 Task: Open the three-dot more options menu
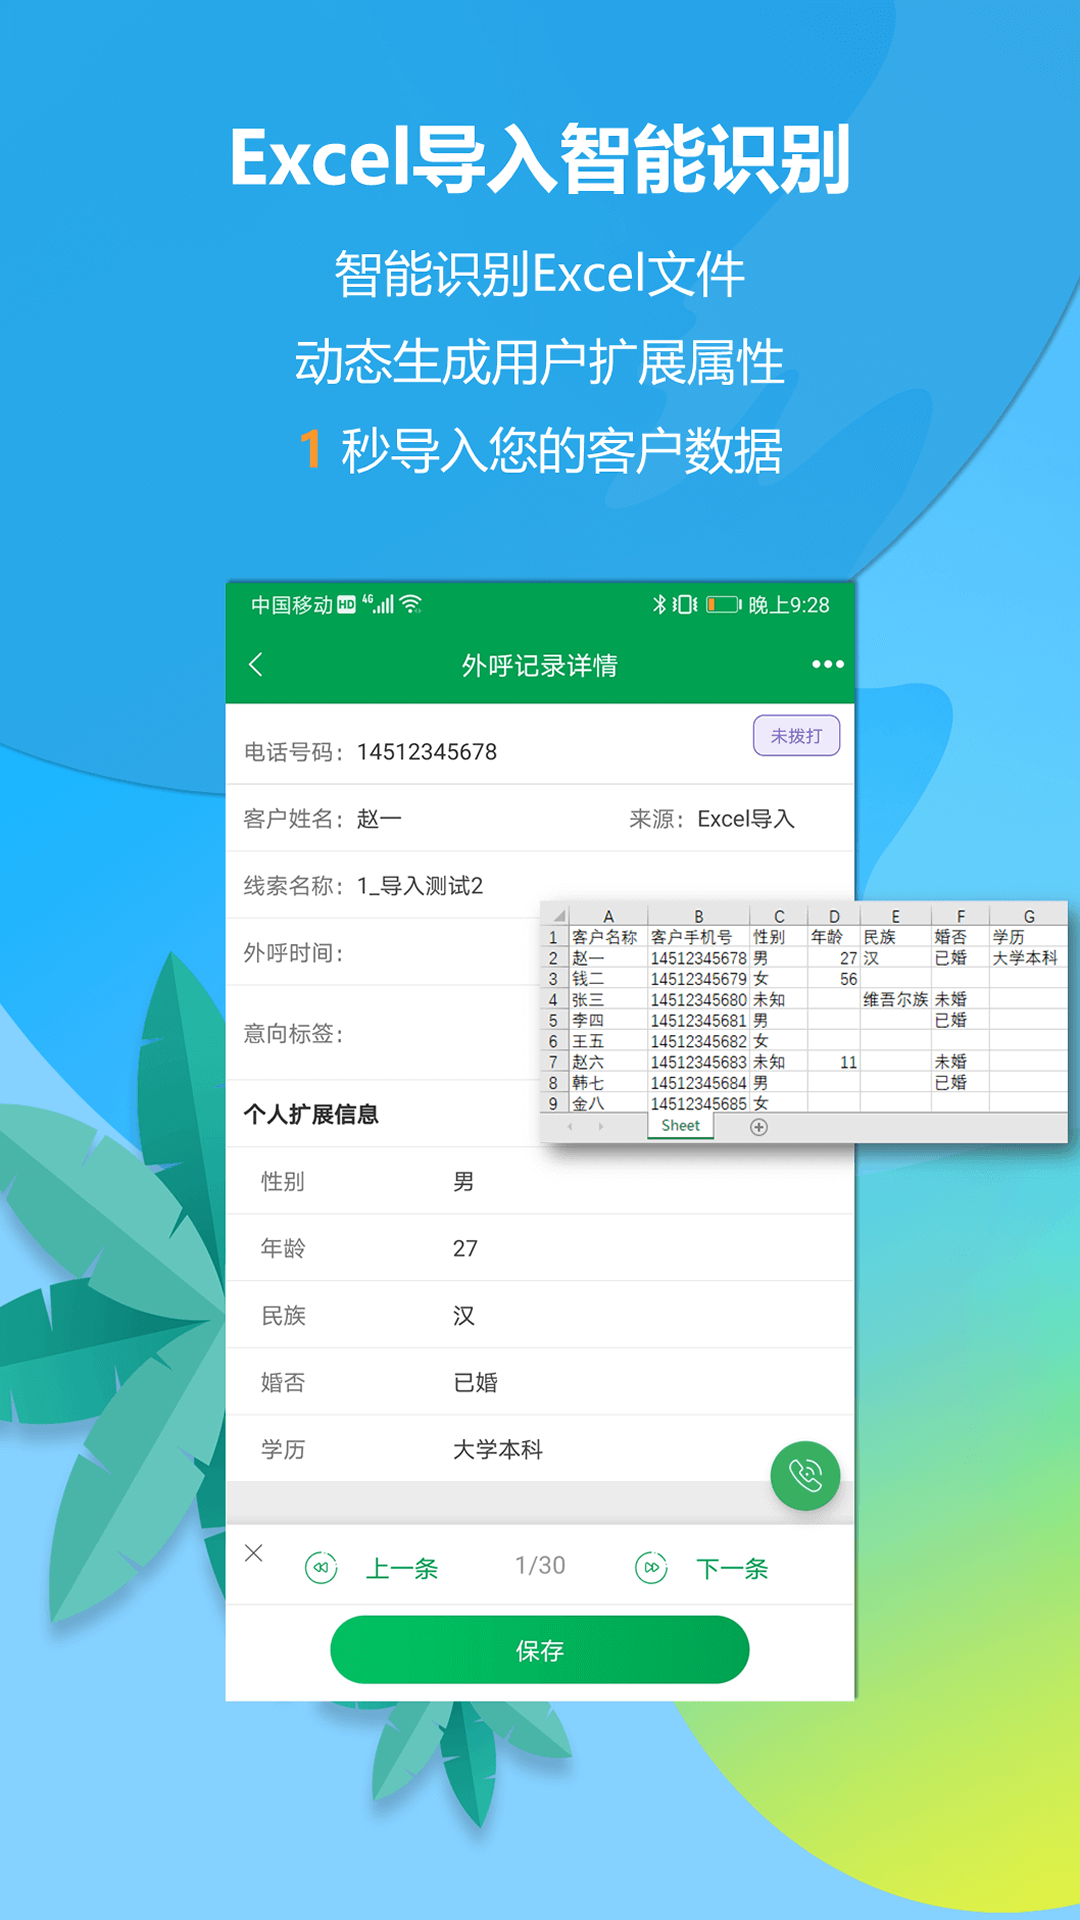pos(828,665)
